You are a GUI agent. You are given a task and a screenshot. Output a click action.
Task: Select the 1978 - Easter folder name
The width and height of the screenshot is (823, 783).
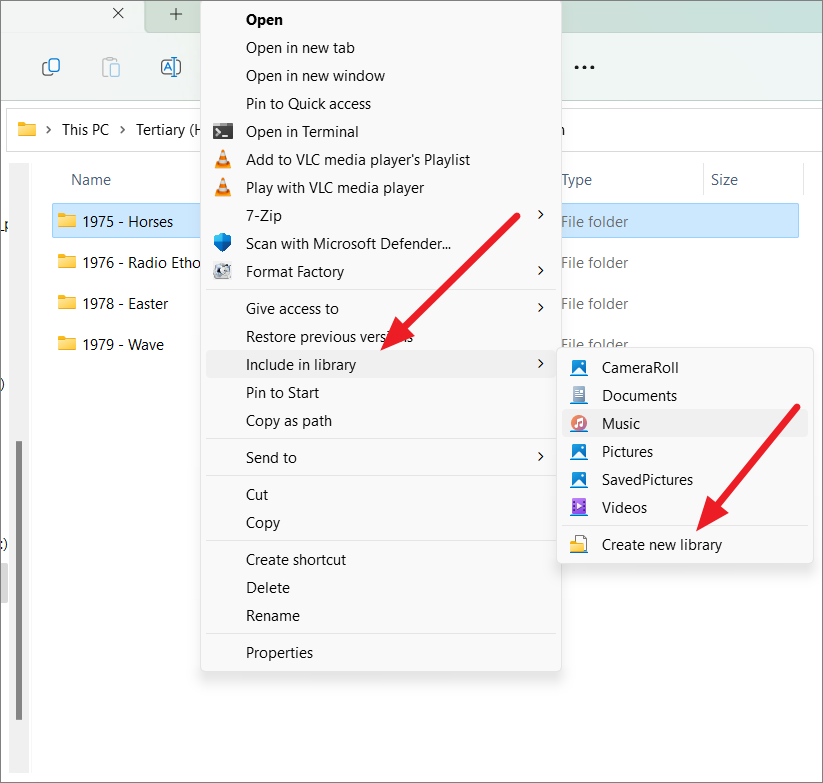click(x=125, y=303)
